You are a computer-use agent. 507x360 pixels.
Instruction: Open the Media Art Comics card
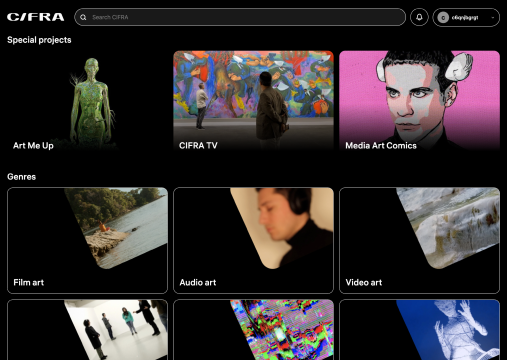(x=419, y=101)
